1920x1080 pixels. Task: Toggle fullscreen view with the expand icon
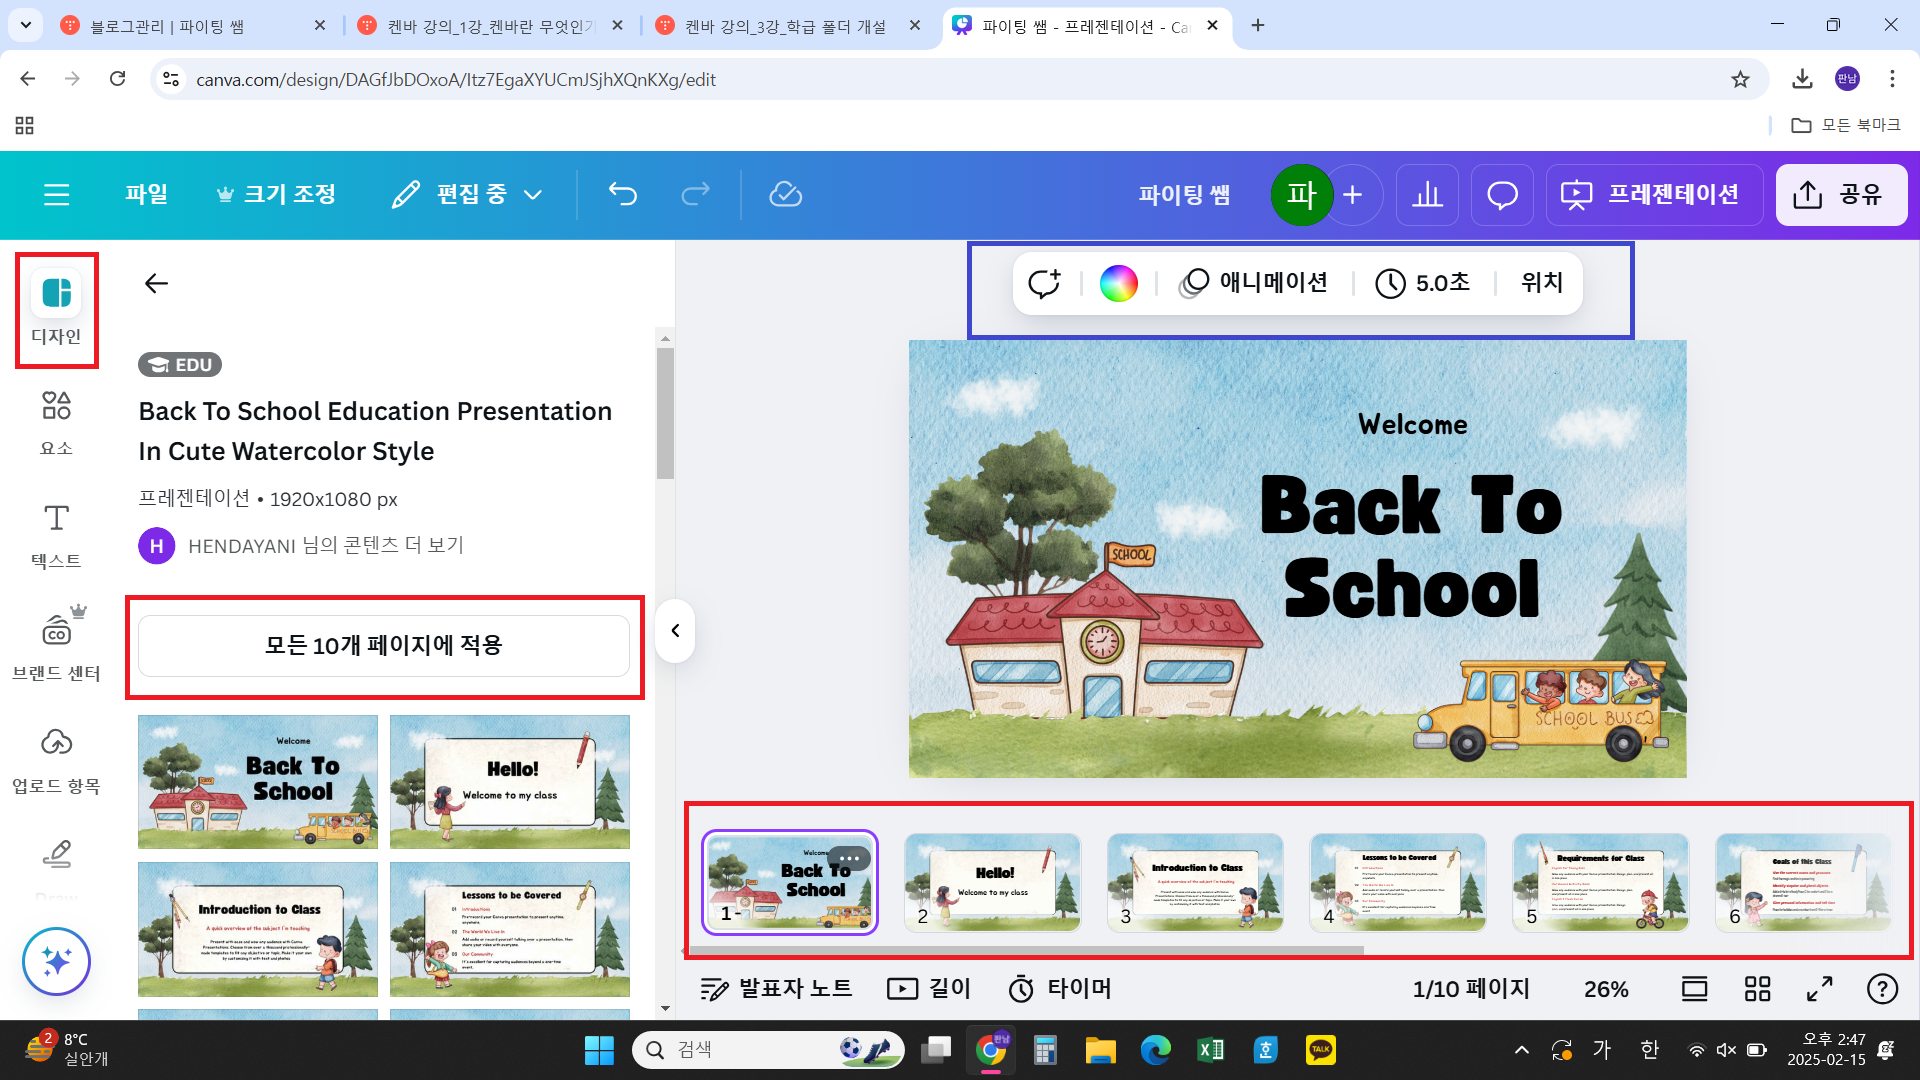coord(1818,988)
